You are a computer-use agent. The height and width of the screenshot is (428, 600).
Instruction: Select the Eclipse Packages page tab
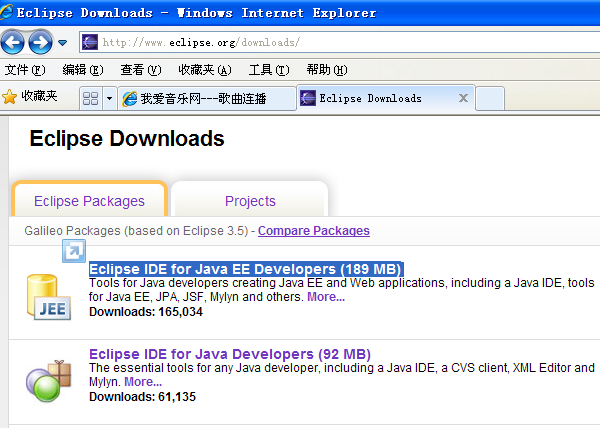tap(90, 200)
